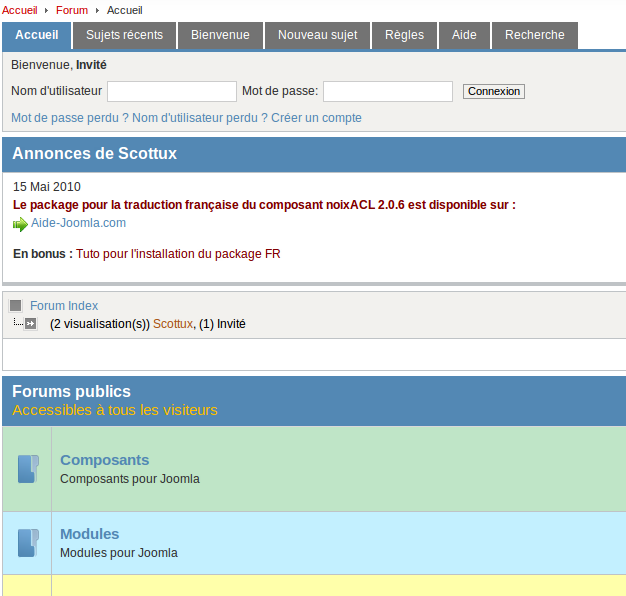Viewport: 626px width, 596px height.
Task: Go to the Aide tab
Action: (x=464, y=35)
